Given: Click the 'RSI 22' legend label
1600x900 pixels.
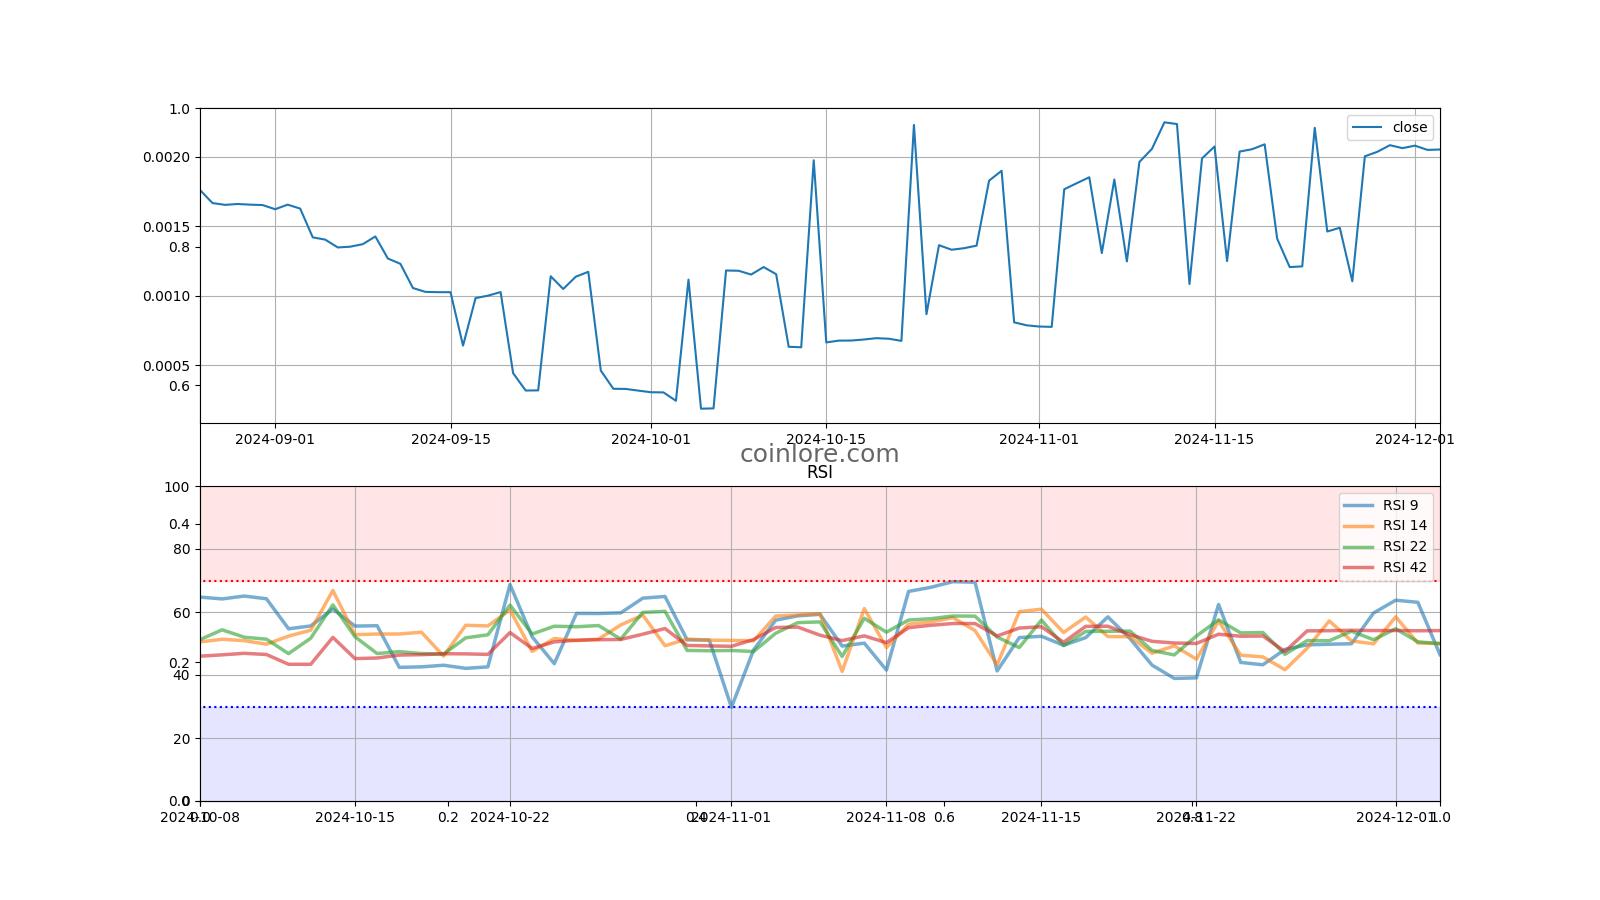Looking at the screenshot, I should [x=1405, y=547].
